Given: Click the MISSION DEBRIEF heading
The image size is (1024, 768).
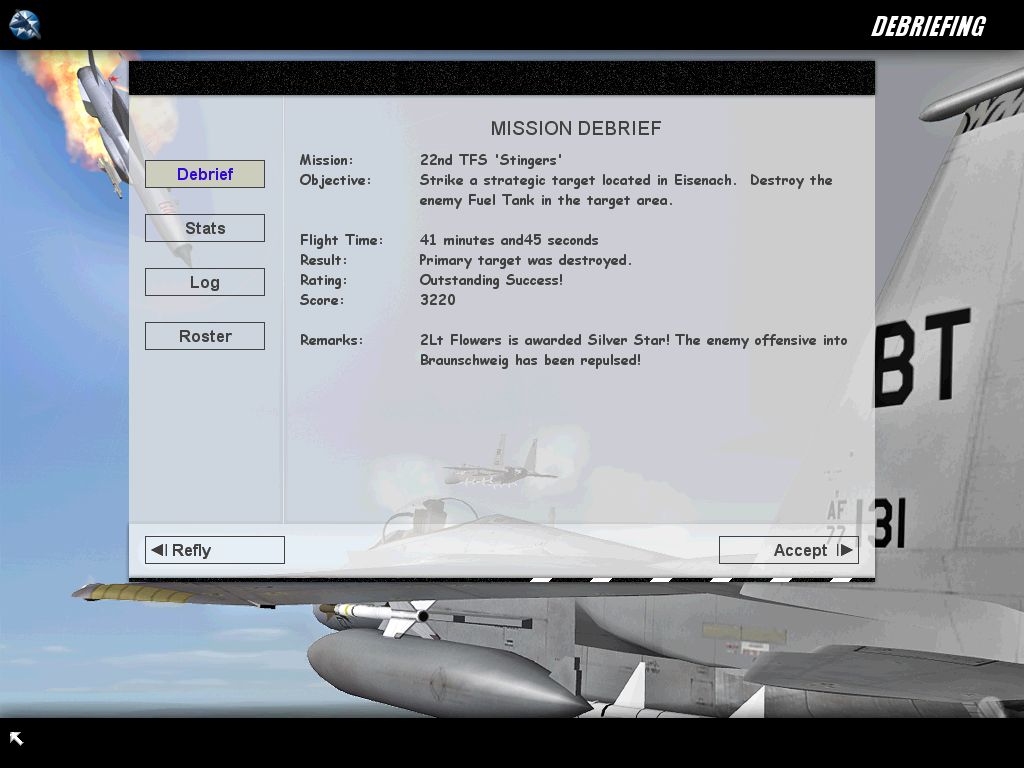Looking at the screenshot, I should click(x=576, y=128).
